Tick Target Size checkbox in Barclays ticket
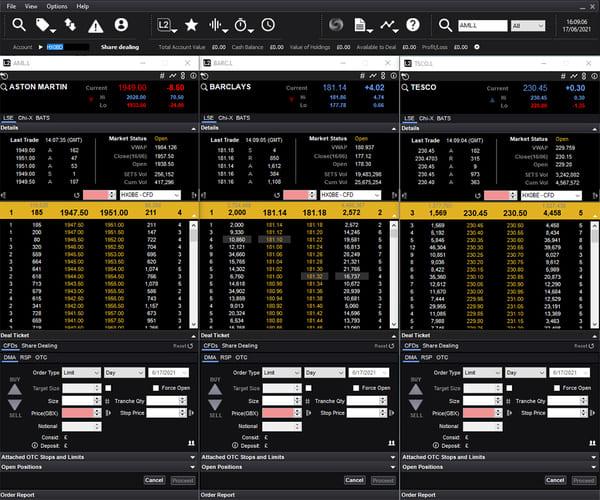Image resolution: width=600 pixels, height=500 pixels. [x=308, y=388]
